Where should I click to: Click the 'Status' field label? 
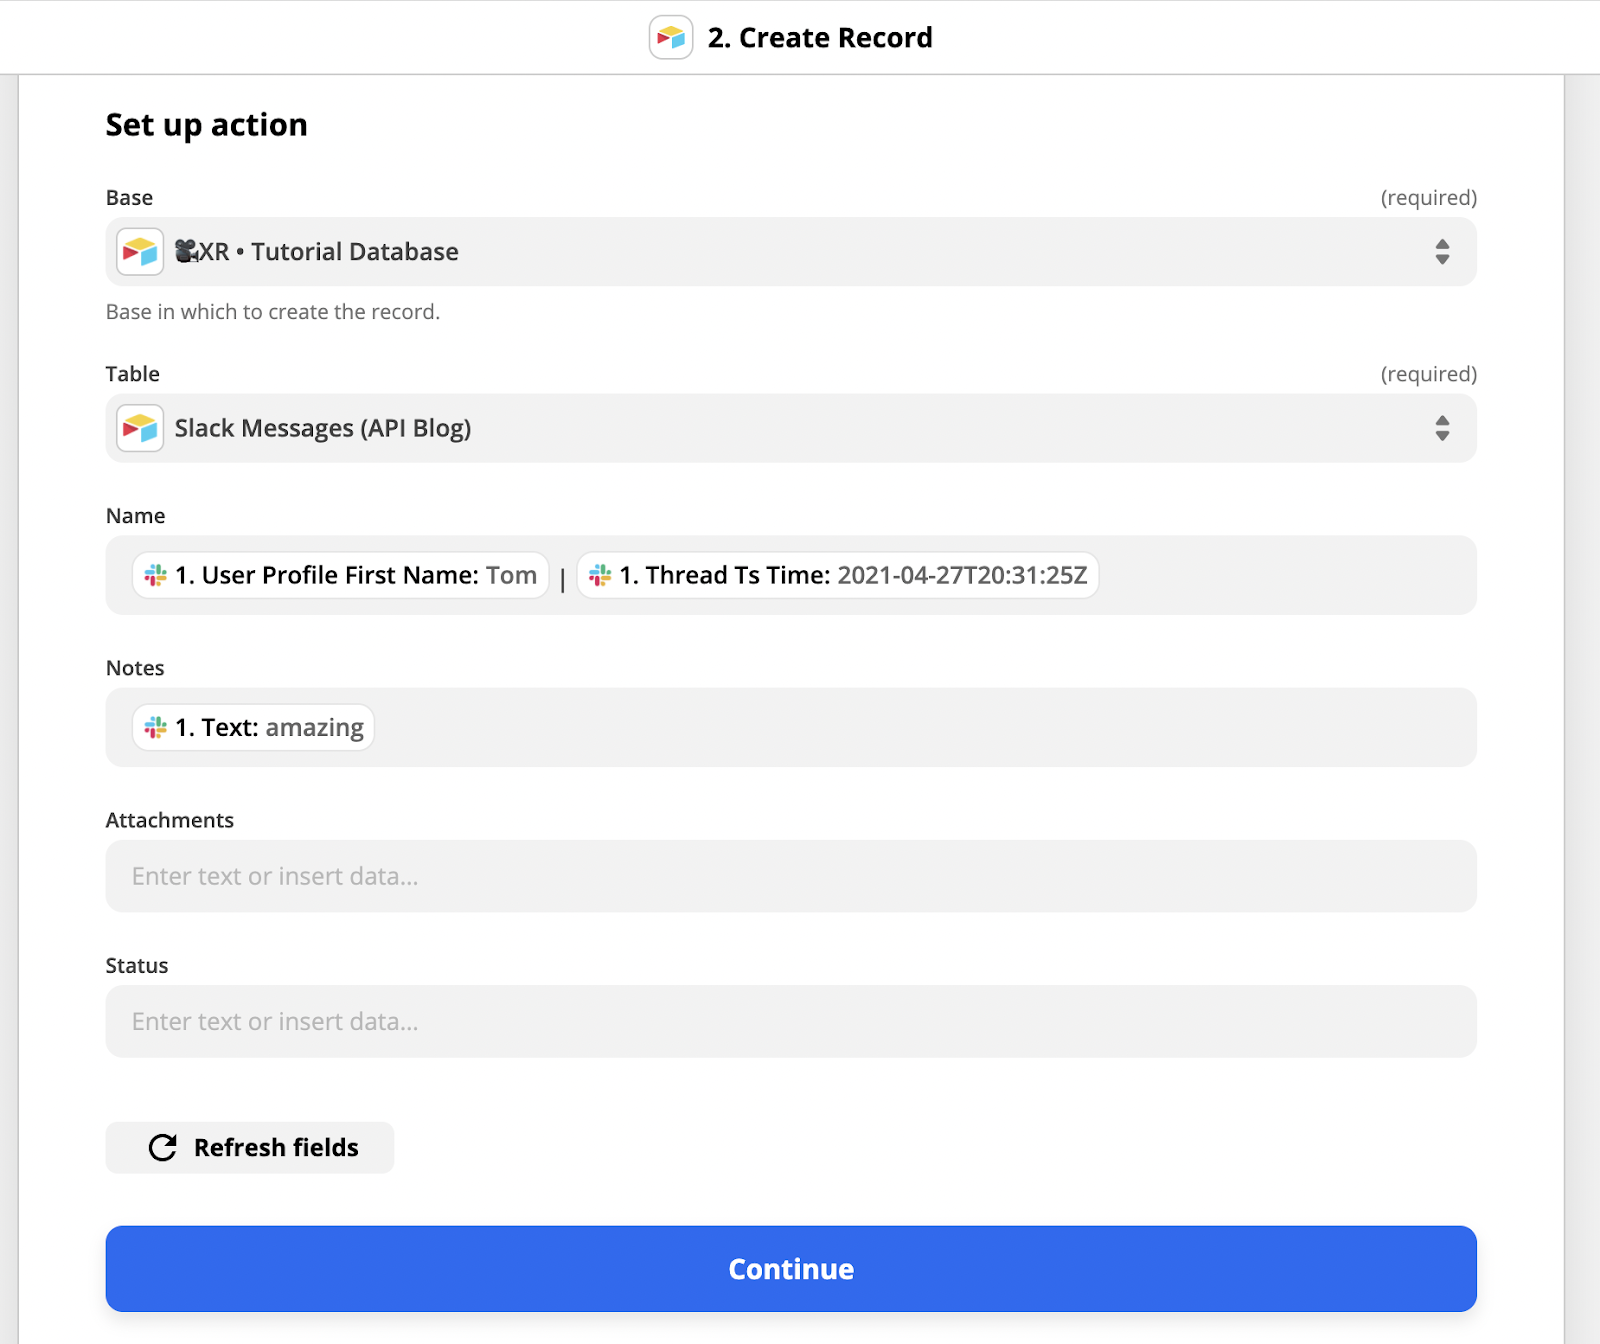[137, 966]
